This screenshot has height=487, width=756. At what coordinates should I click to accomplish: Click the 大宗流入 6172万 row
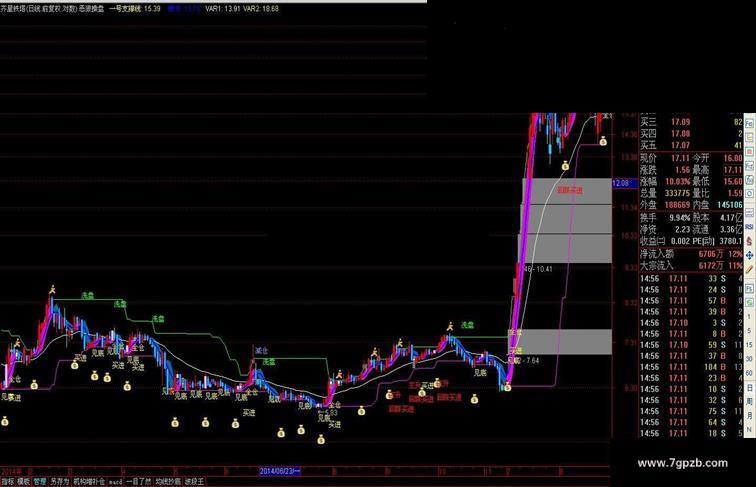[691, 265]
